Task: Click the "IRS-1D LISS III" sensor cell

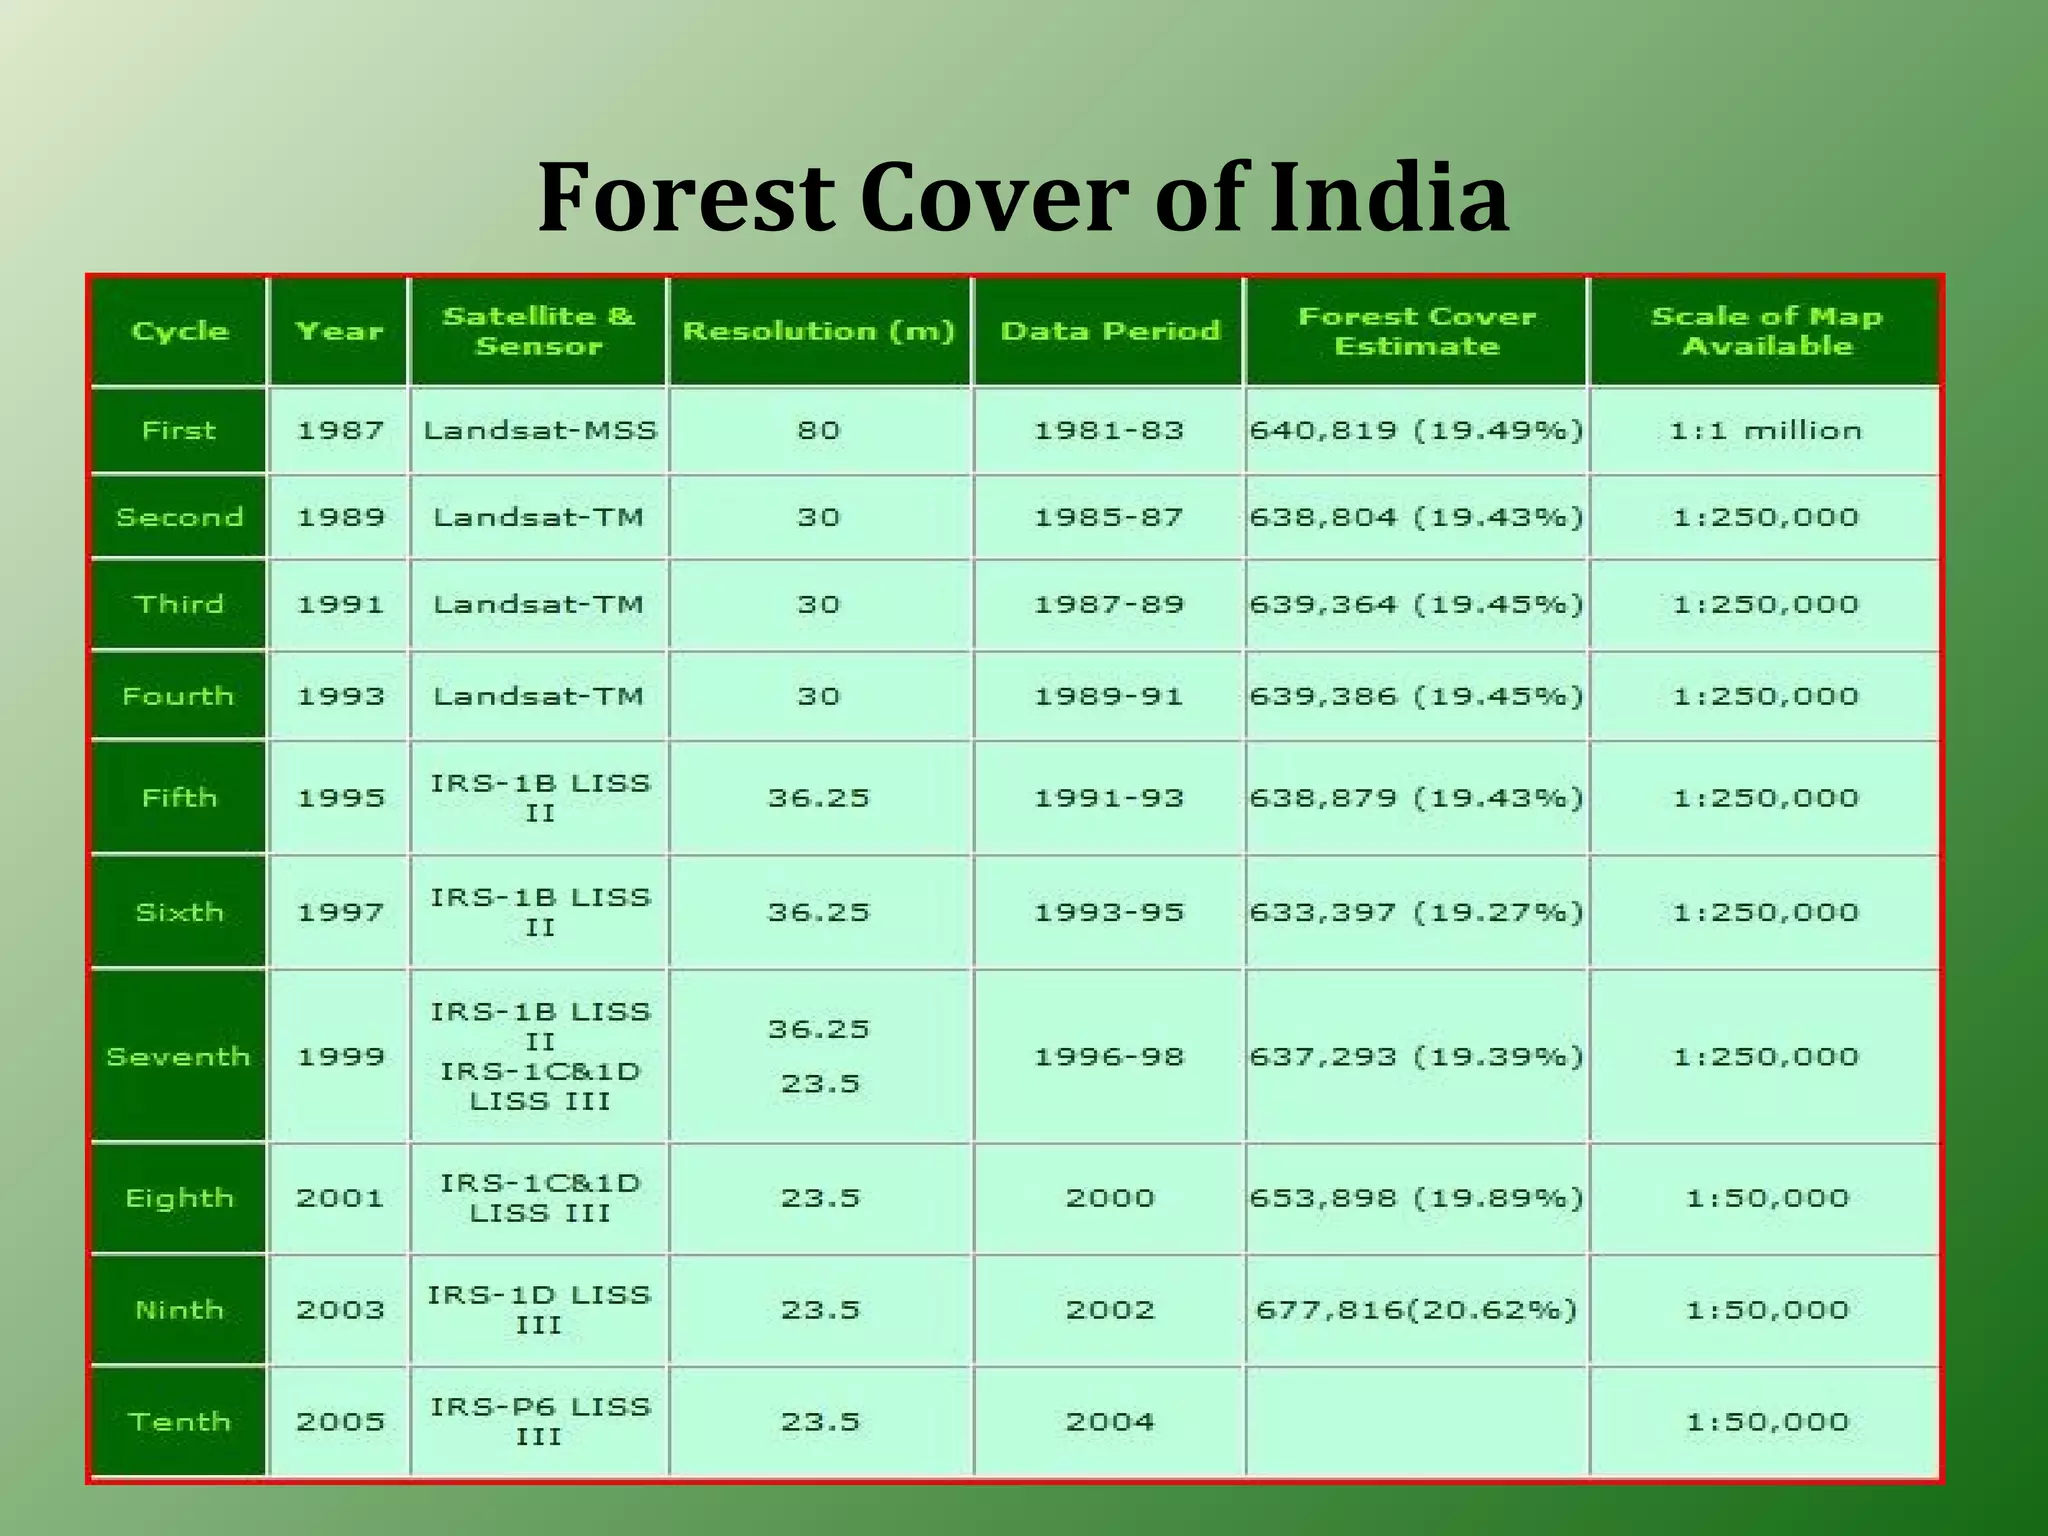Action: [x=540, y=1310]
